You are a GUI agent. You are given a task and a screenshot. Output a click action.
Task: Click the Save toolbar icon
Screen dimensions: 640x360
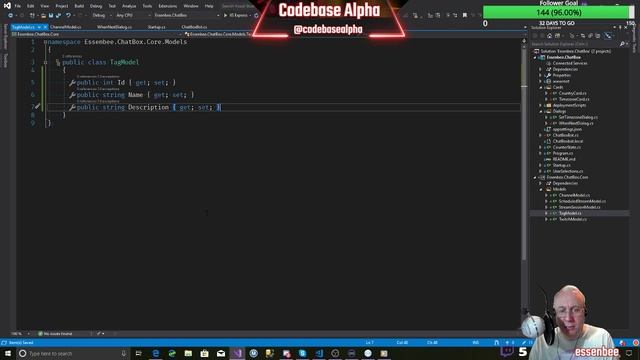tap(51, 15)
